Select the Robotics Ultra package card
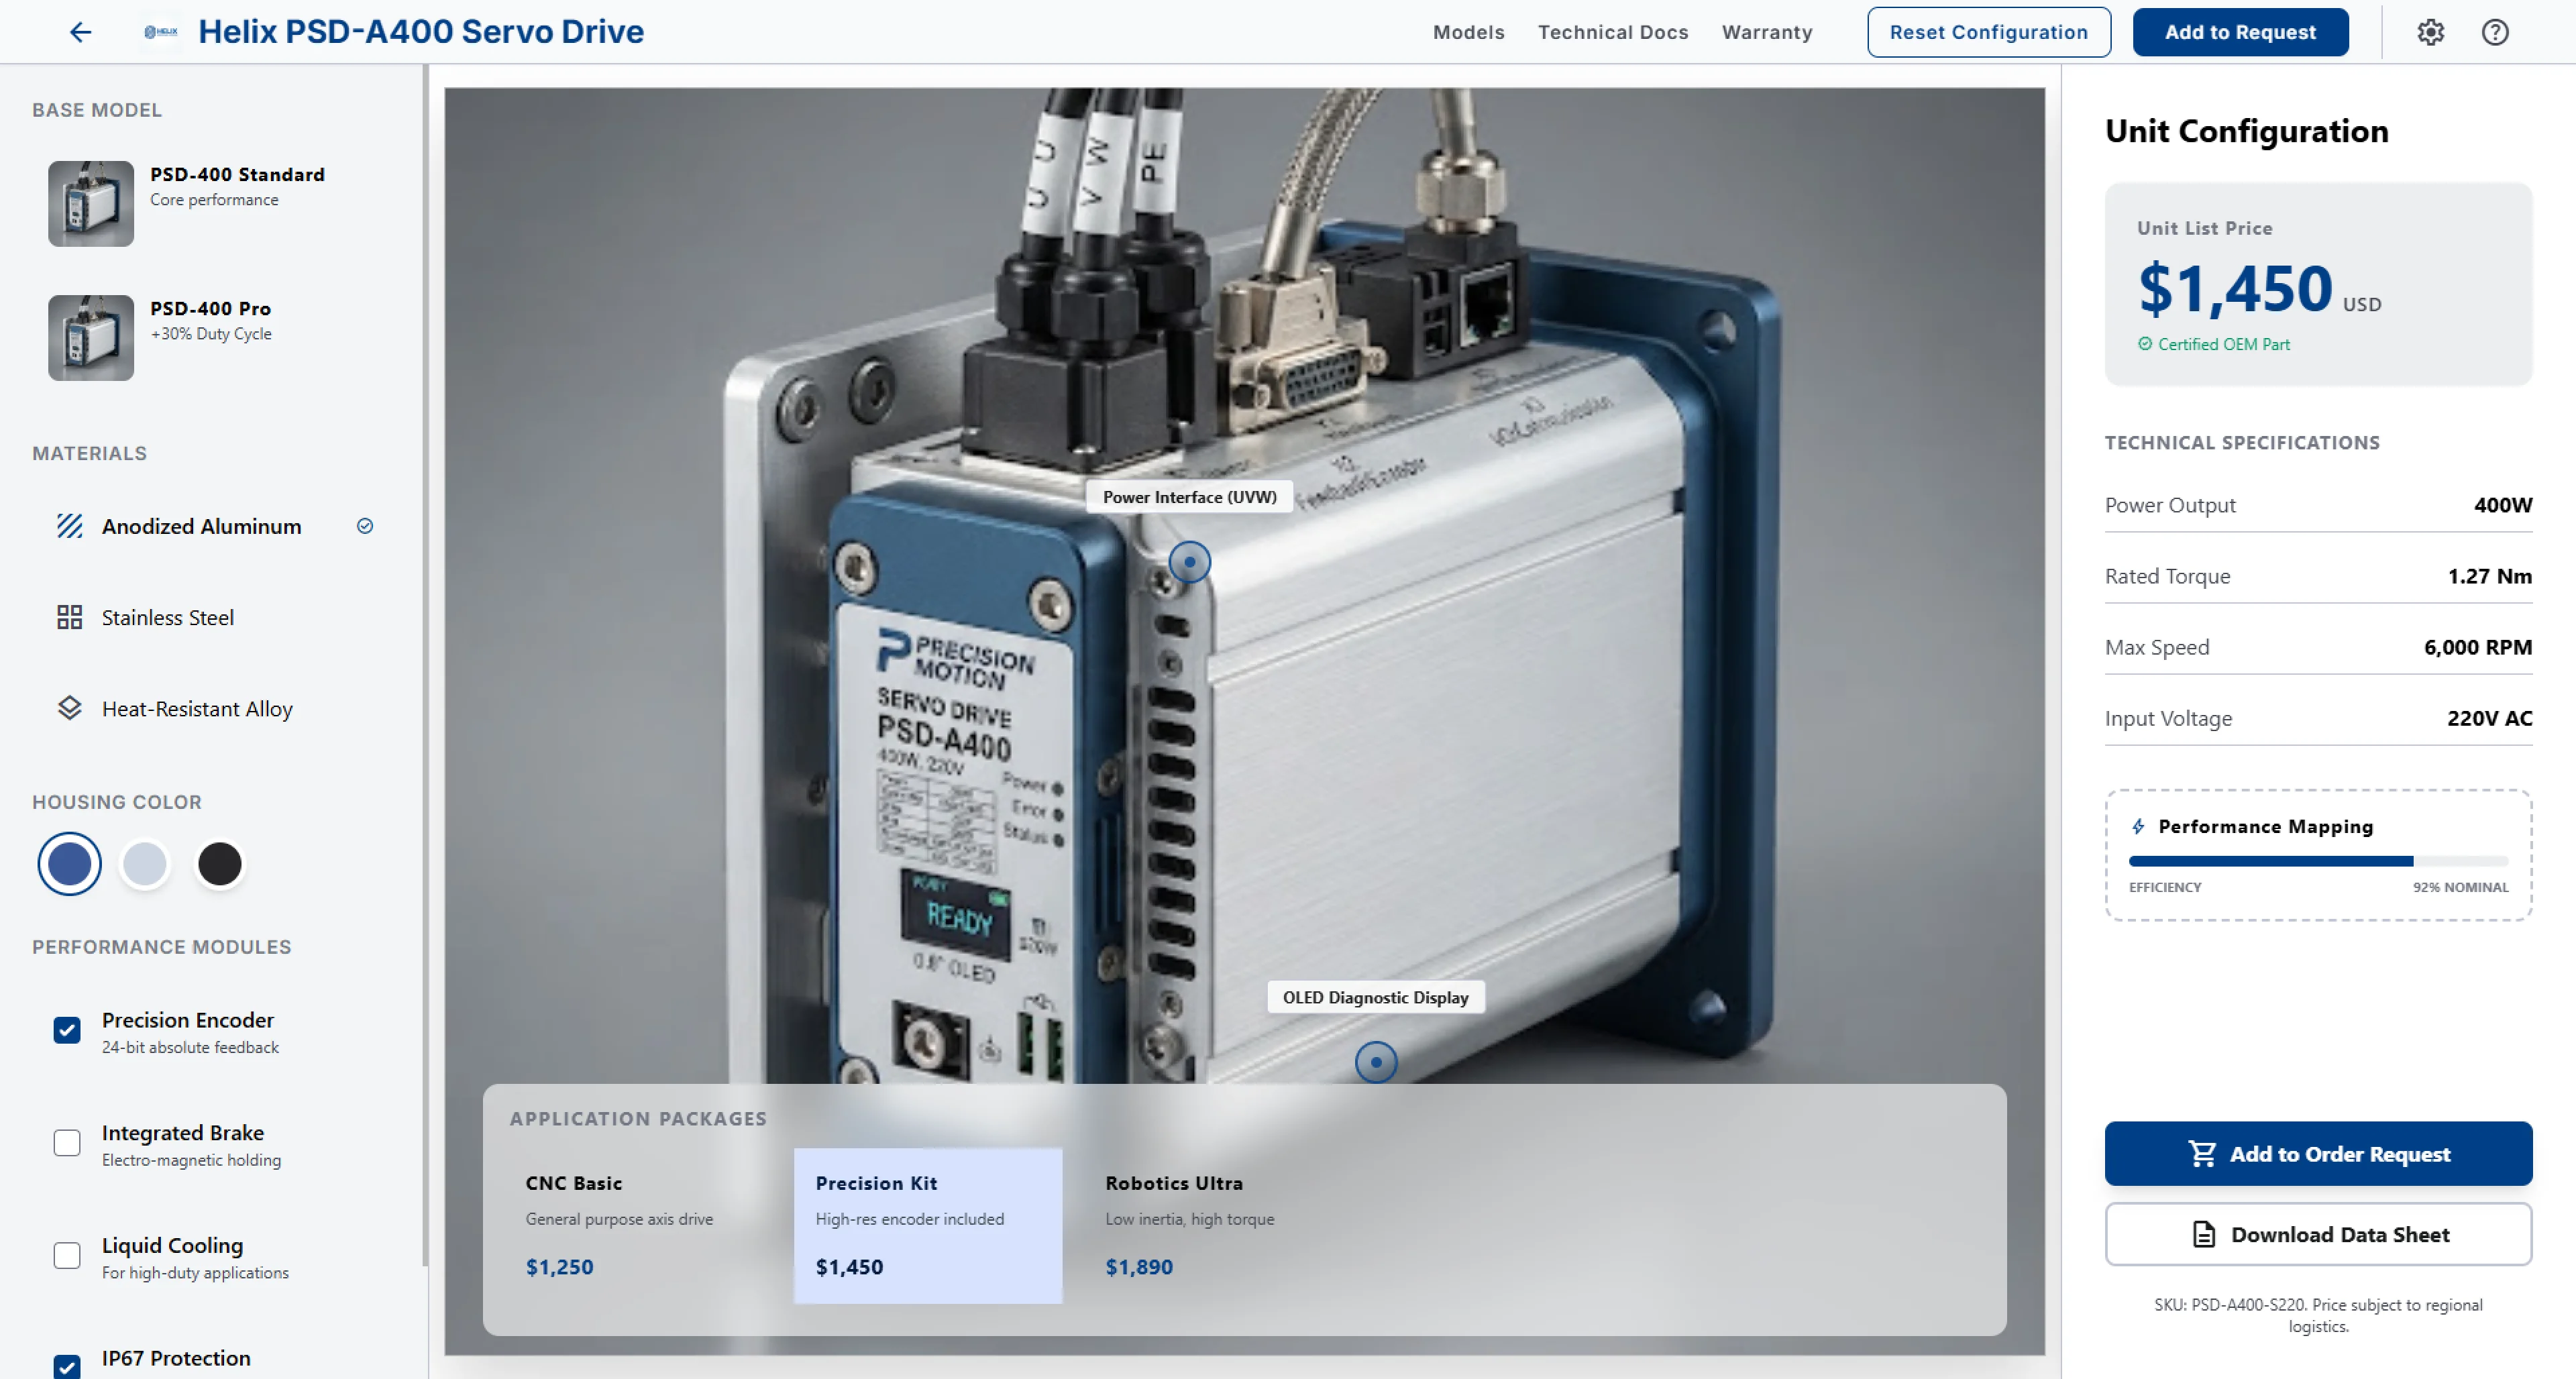 1218,1225
